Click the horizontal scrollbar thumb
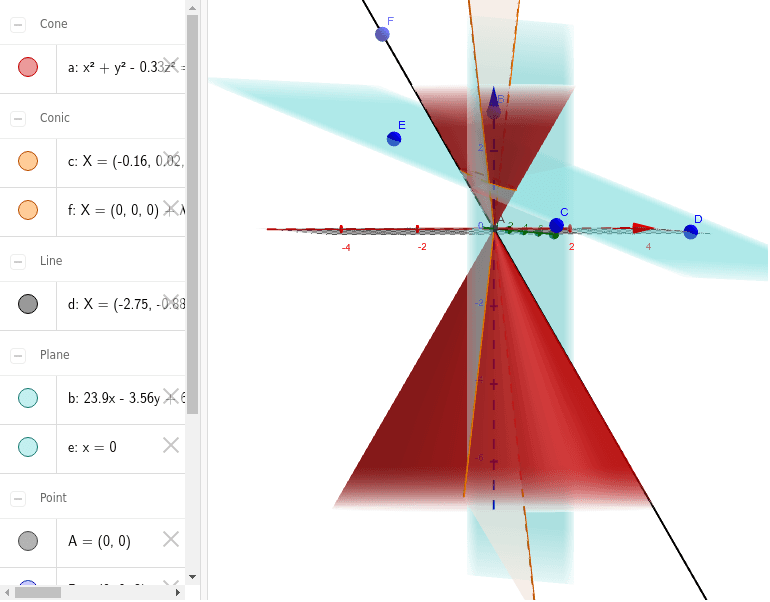Image resolution: width=770 pixels, height=602 pixels. tap(38, 593)
